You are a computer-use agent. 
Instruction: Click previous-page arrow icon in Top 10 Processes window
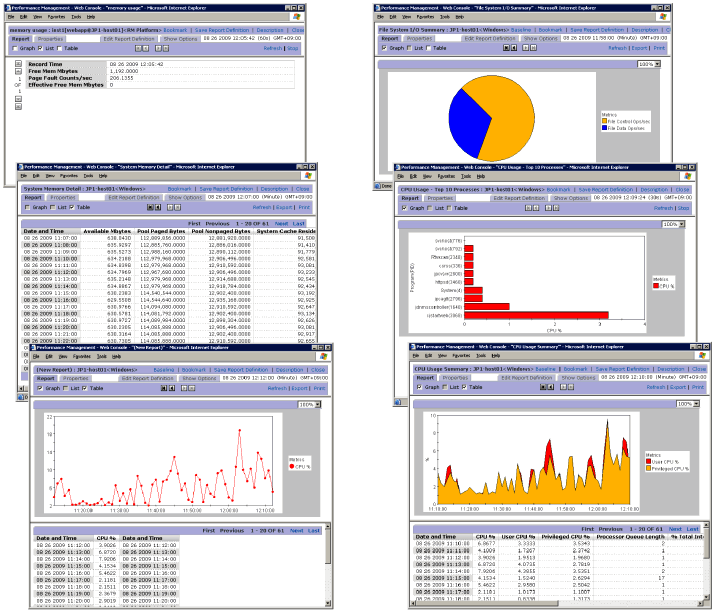pyautogui.click(x=536, y=208)
